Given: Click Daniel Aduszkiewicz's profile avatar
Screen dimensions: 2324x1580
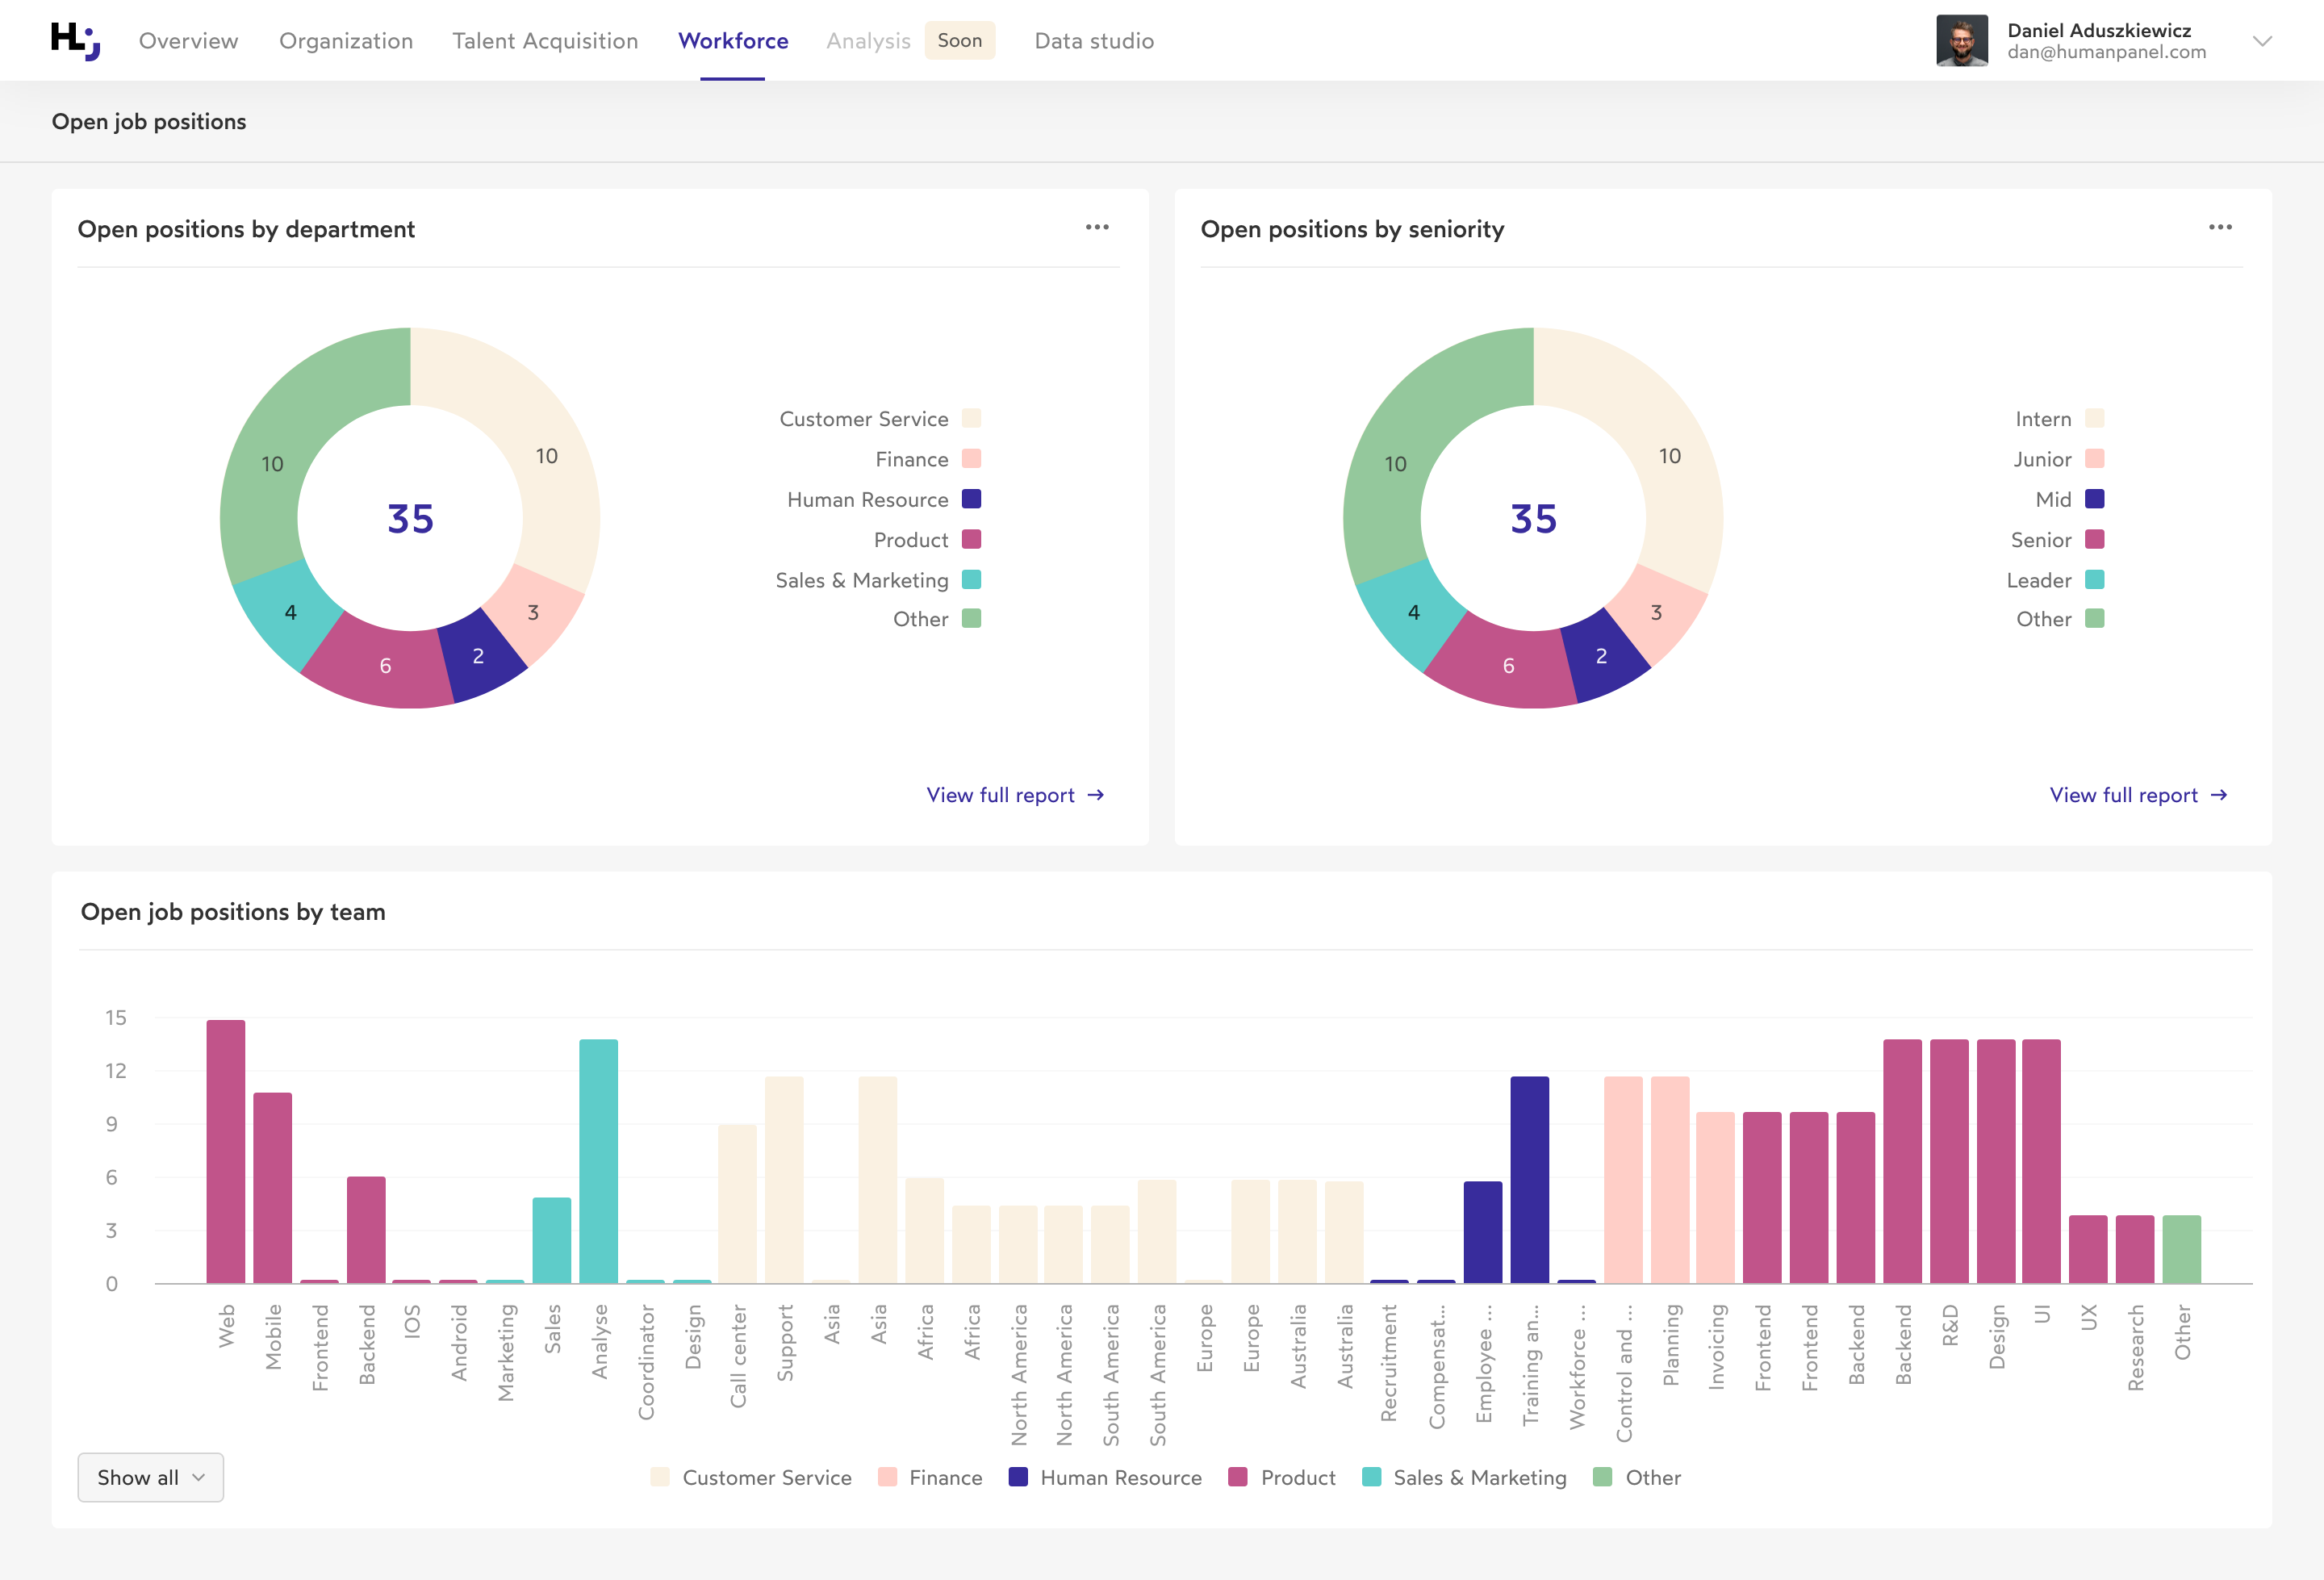Looking at the screenshot, I should (1963, 40).
